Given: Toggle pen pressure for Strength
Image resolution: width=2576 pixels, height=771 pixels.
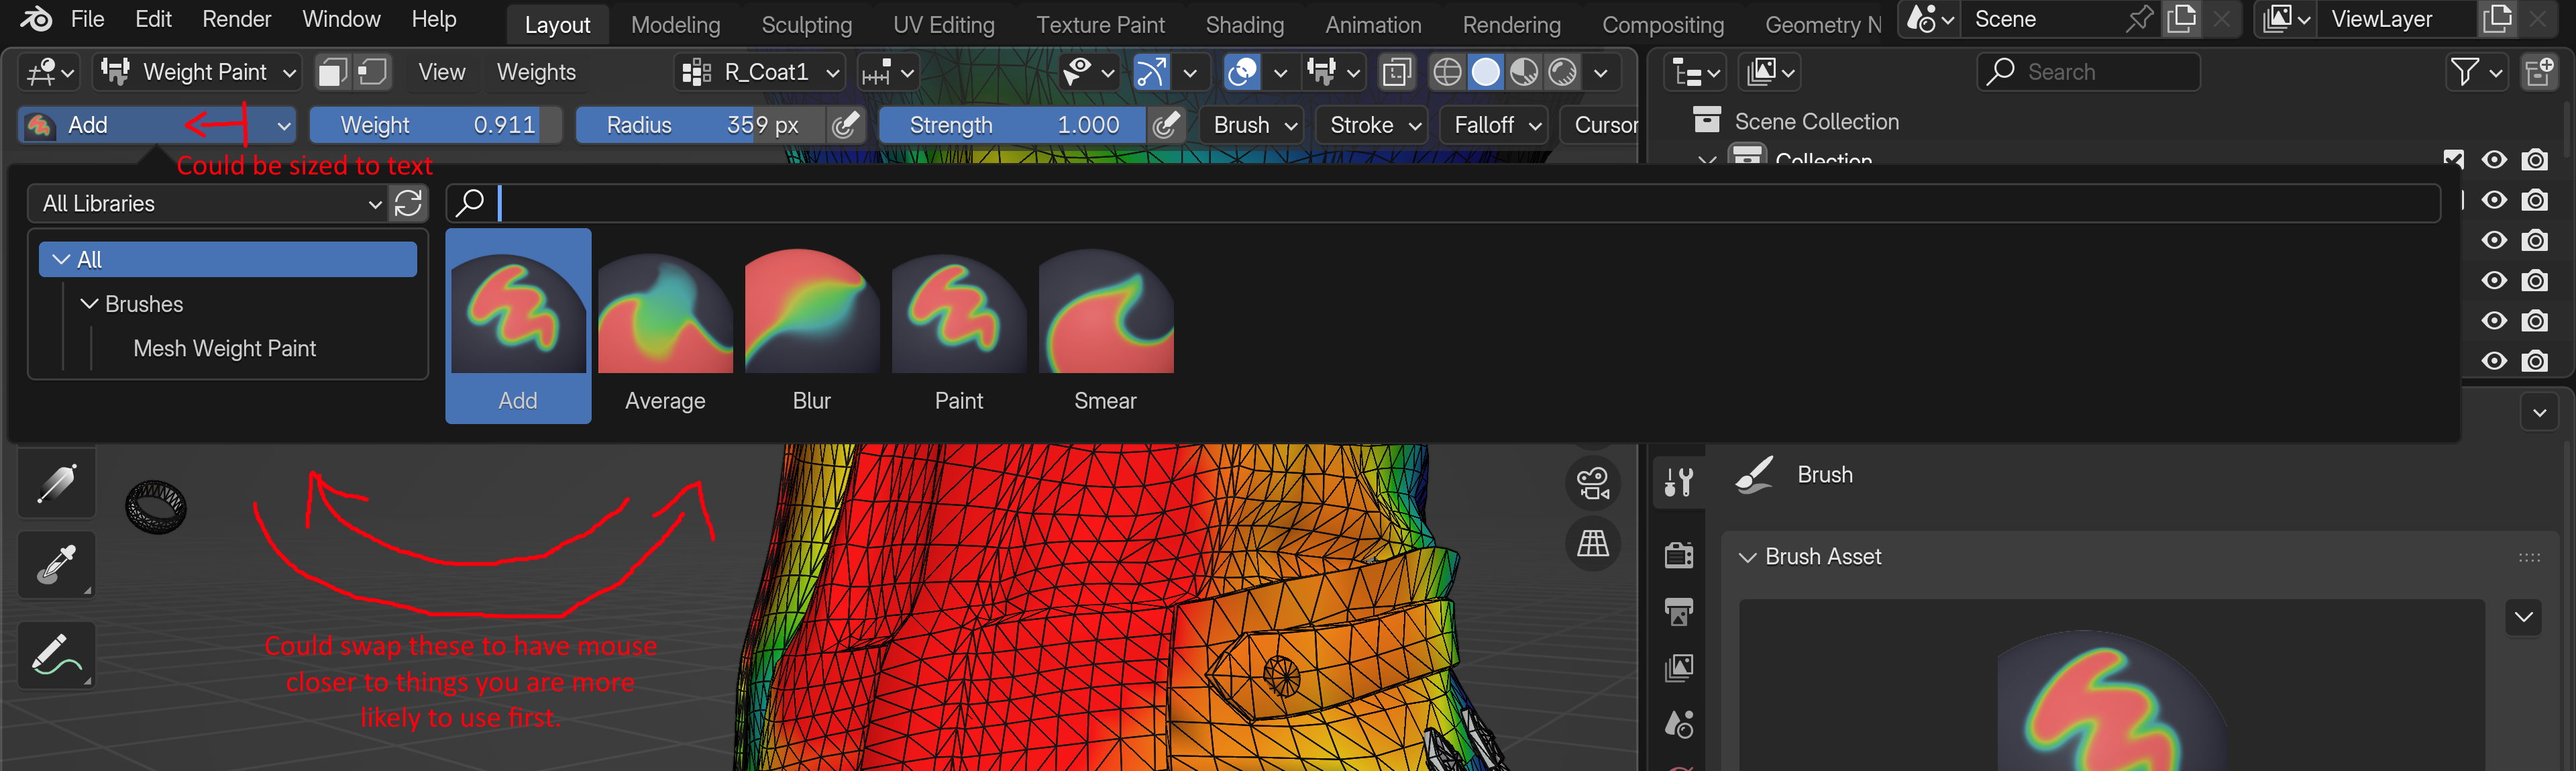Looking at the screenshot, I should [x=1165, y=125].
